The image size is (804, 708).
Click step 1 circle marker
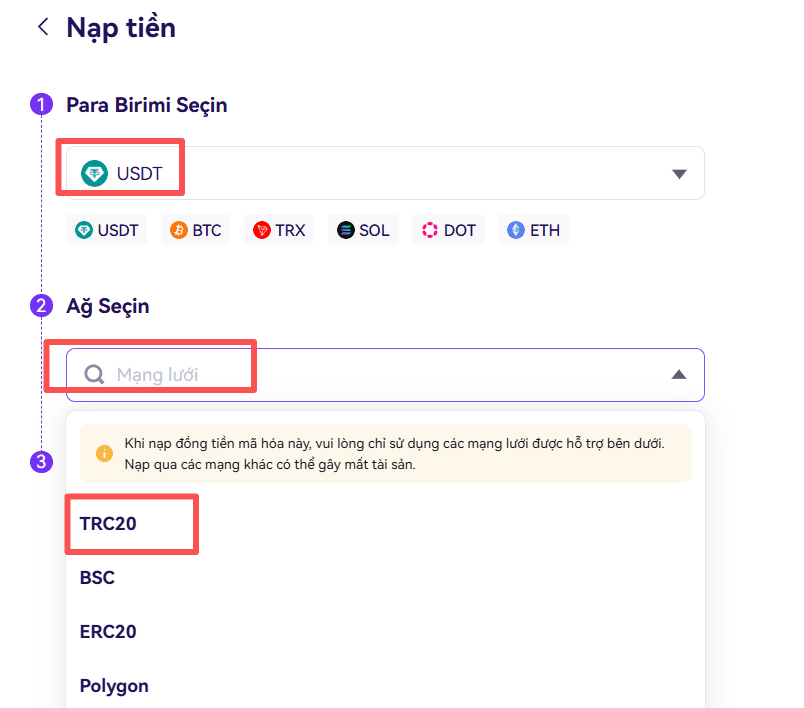tap(42, 105)
